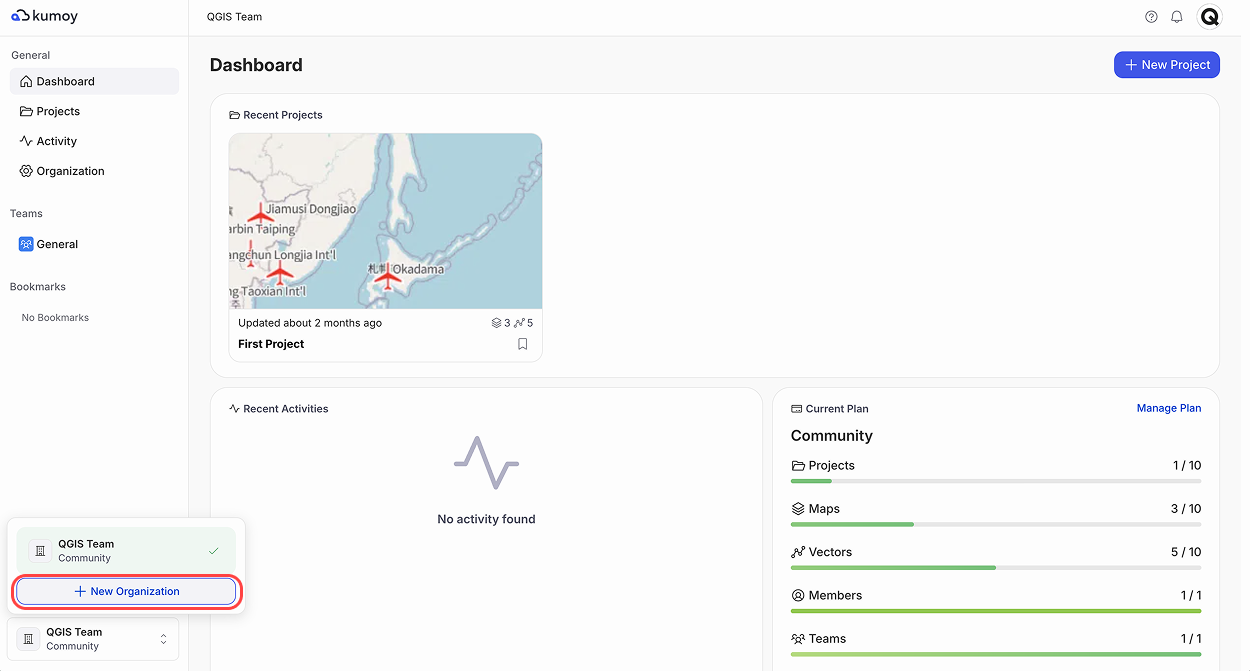Screen dimensions: 1250x671
Task: Click the Vectors icon in plan usage
Action: tap(798, 552)
